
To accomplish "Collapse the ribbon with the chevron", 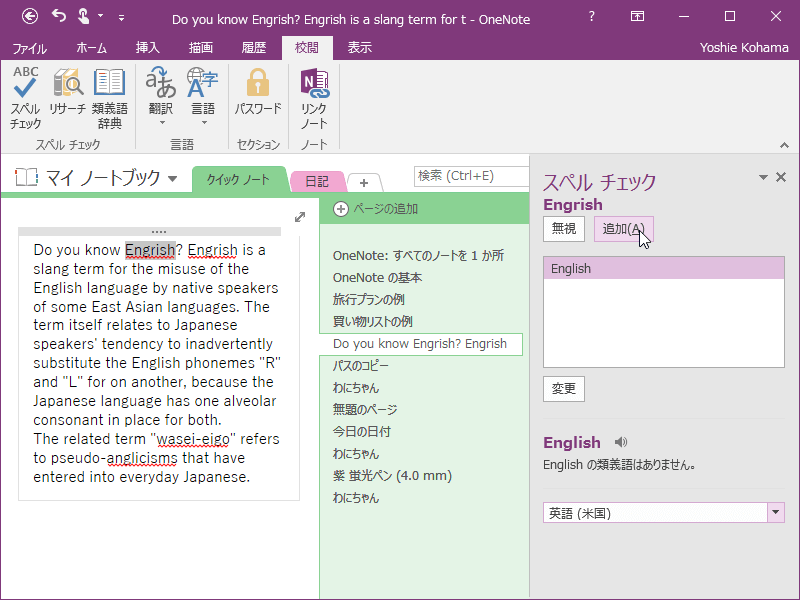I will point(784,145).
